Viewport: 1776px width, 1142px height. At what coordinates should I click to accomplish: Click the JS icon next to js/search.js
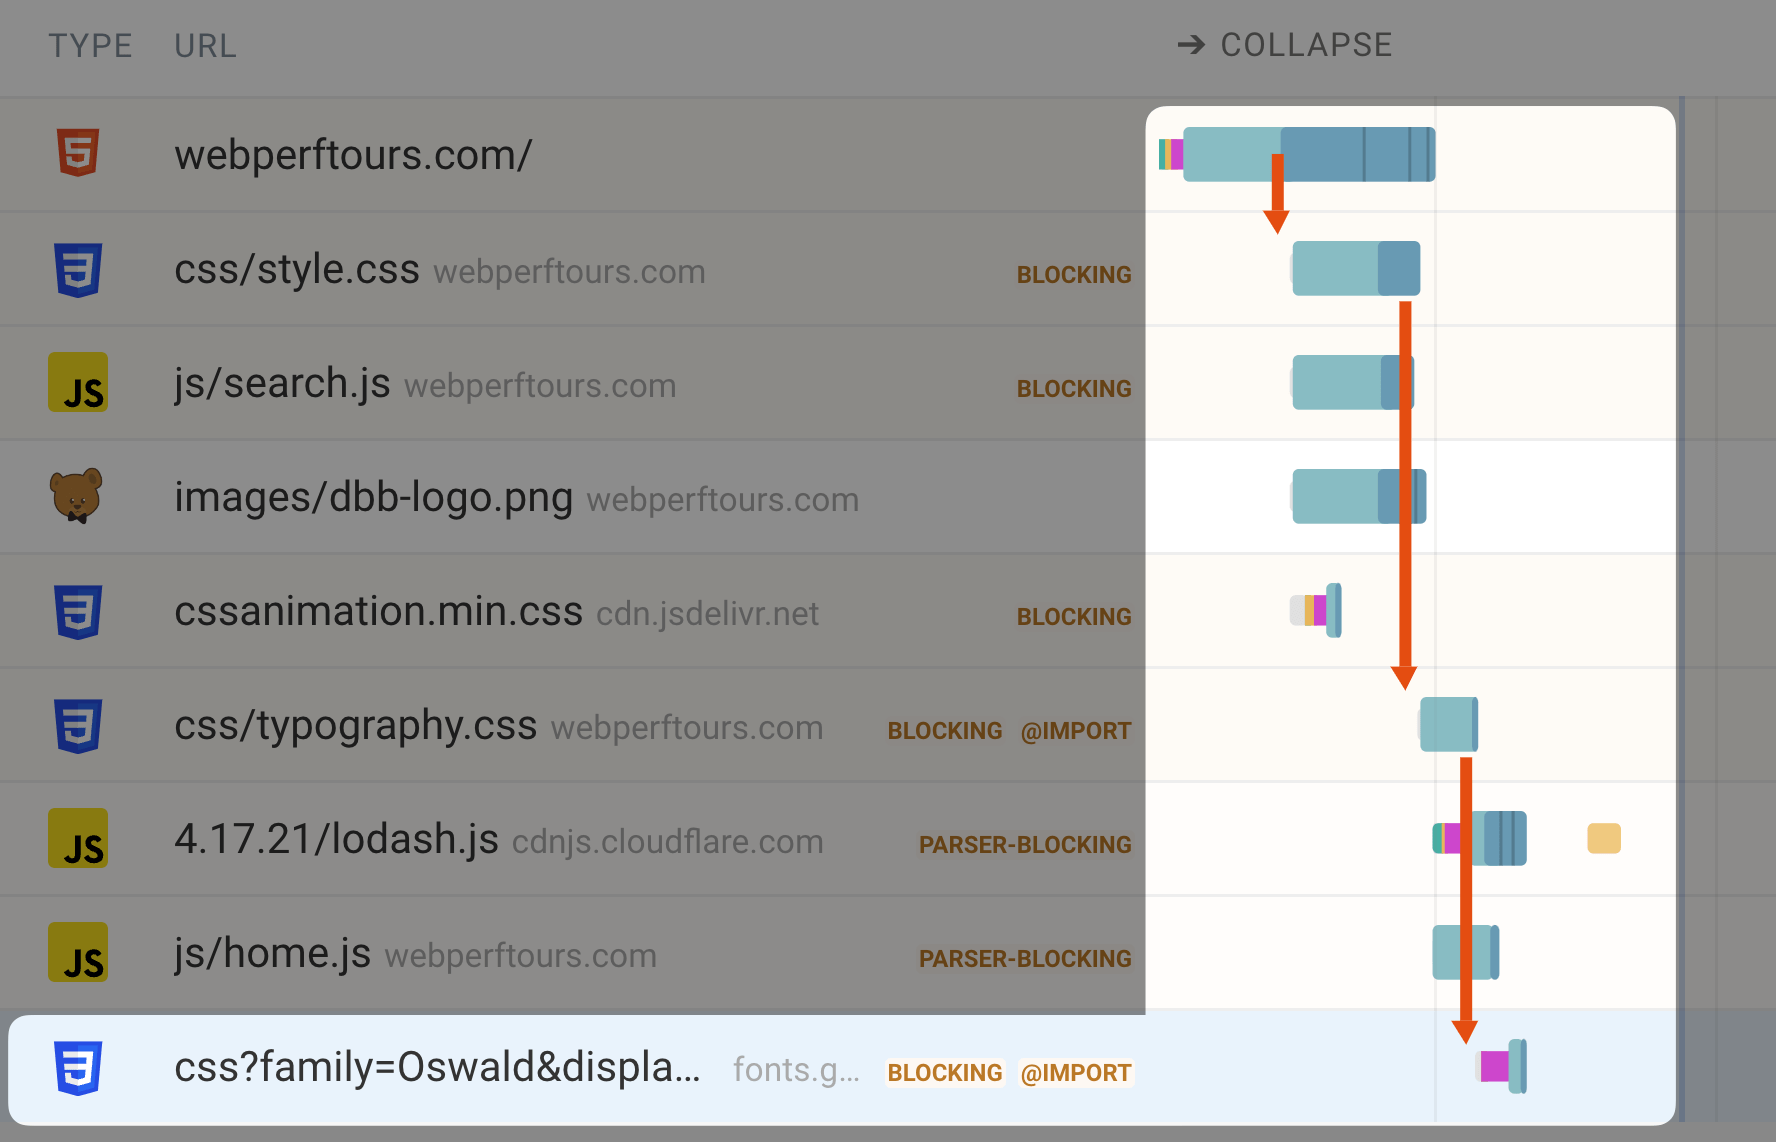pos(77,382)
